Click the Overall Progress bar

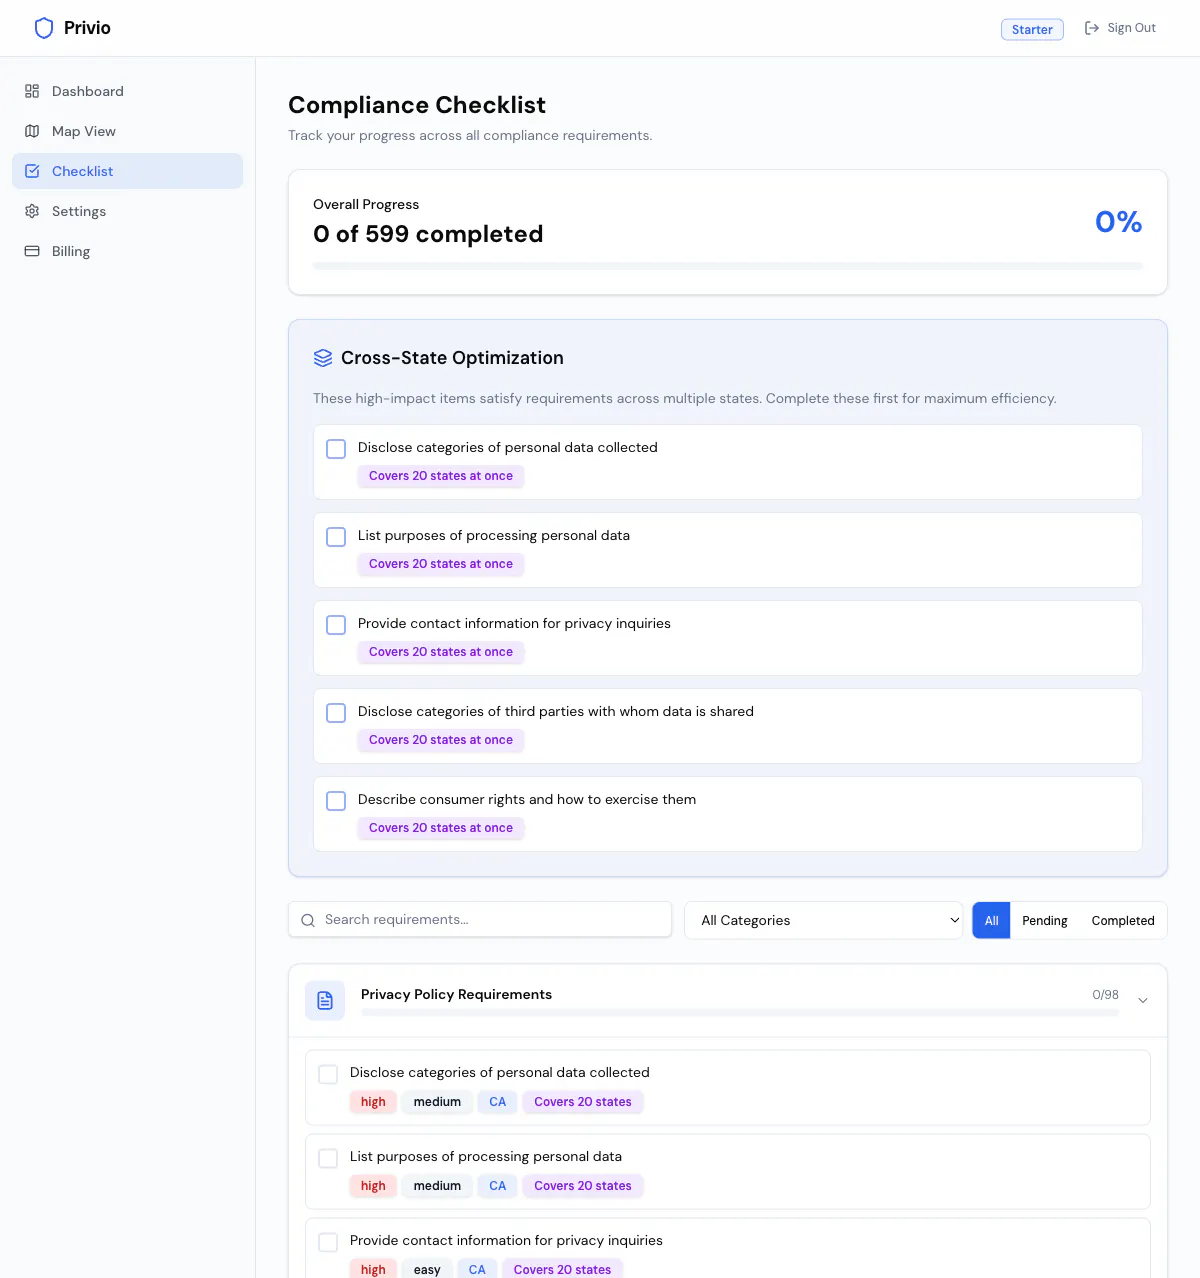coord(728,266)
